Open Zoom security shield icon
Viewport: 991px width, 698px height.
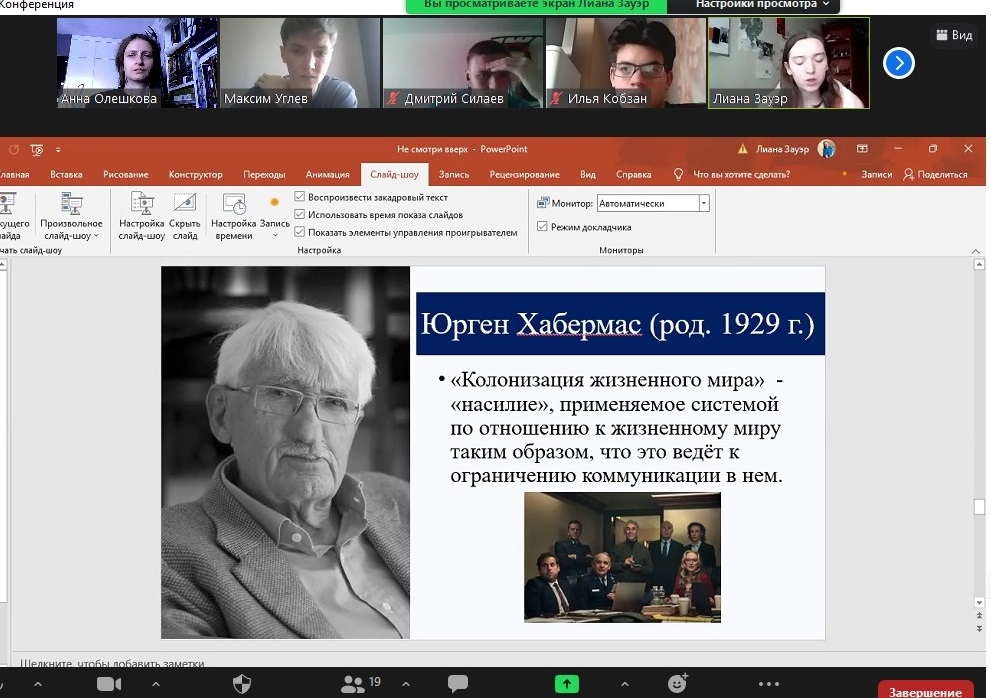[x=241, y=684]
